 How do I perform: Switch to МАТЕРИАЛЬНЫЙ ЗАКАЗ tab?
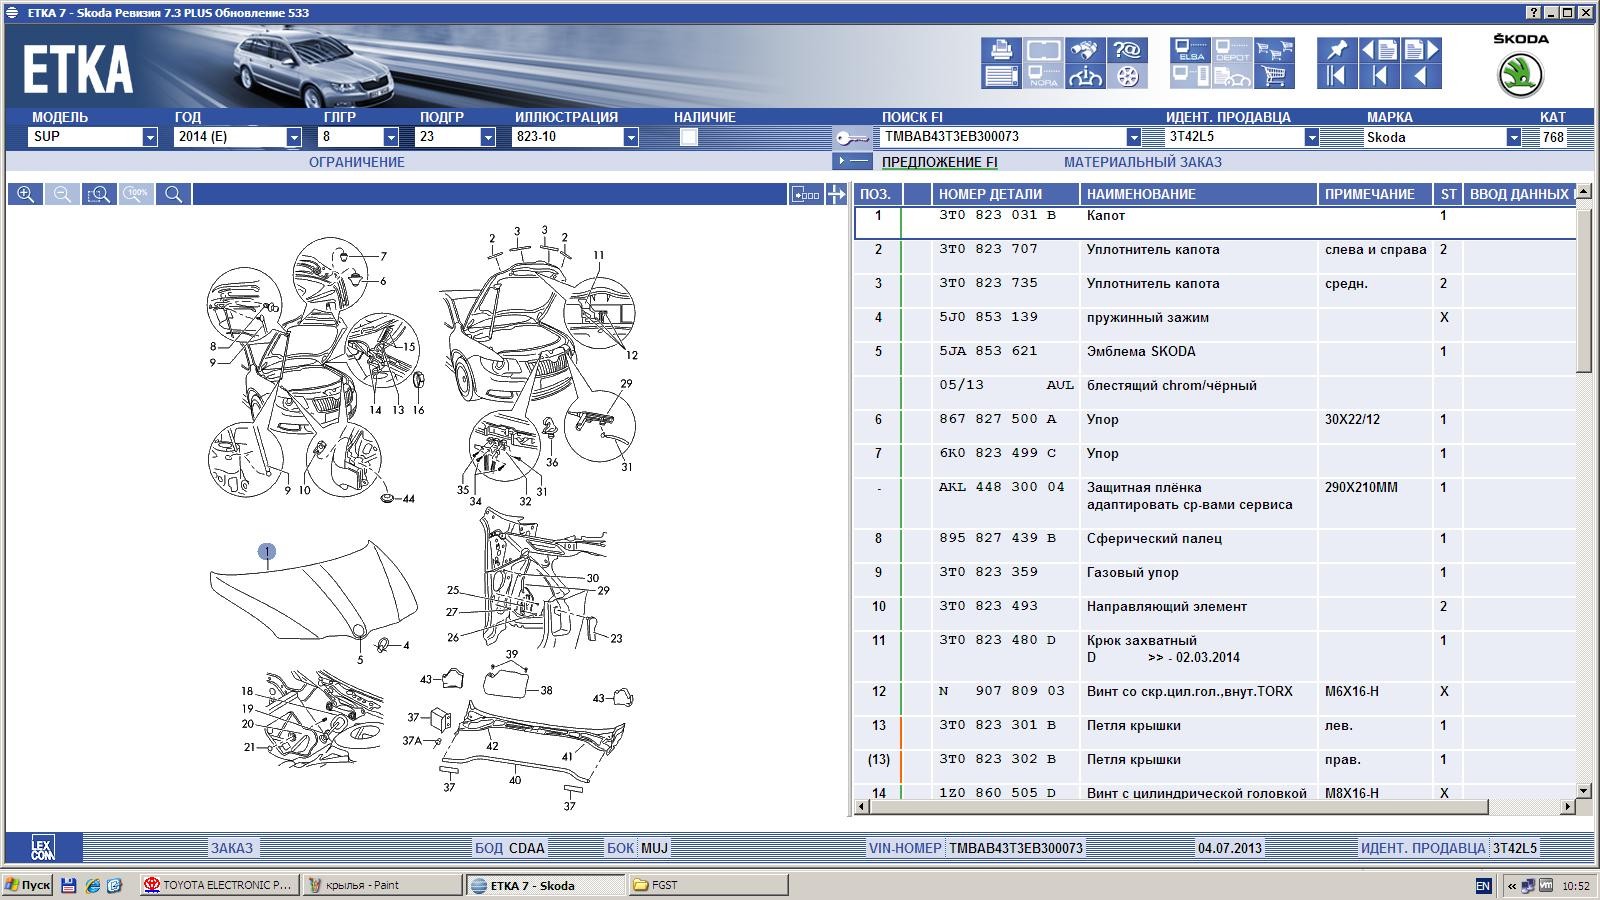click(1142, 162)
